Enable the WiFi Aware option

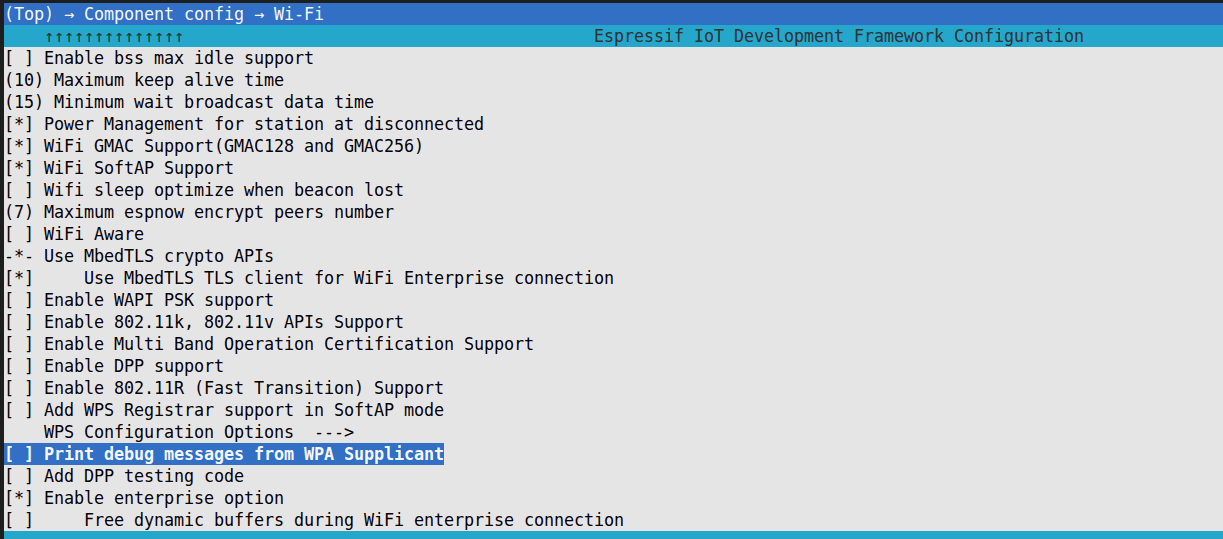pyautogui.click(x=19, y=234)
